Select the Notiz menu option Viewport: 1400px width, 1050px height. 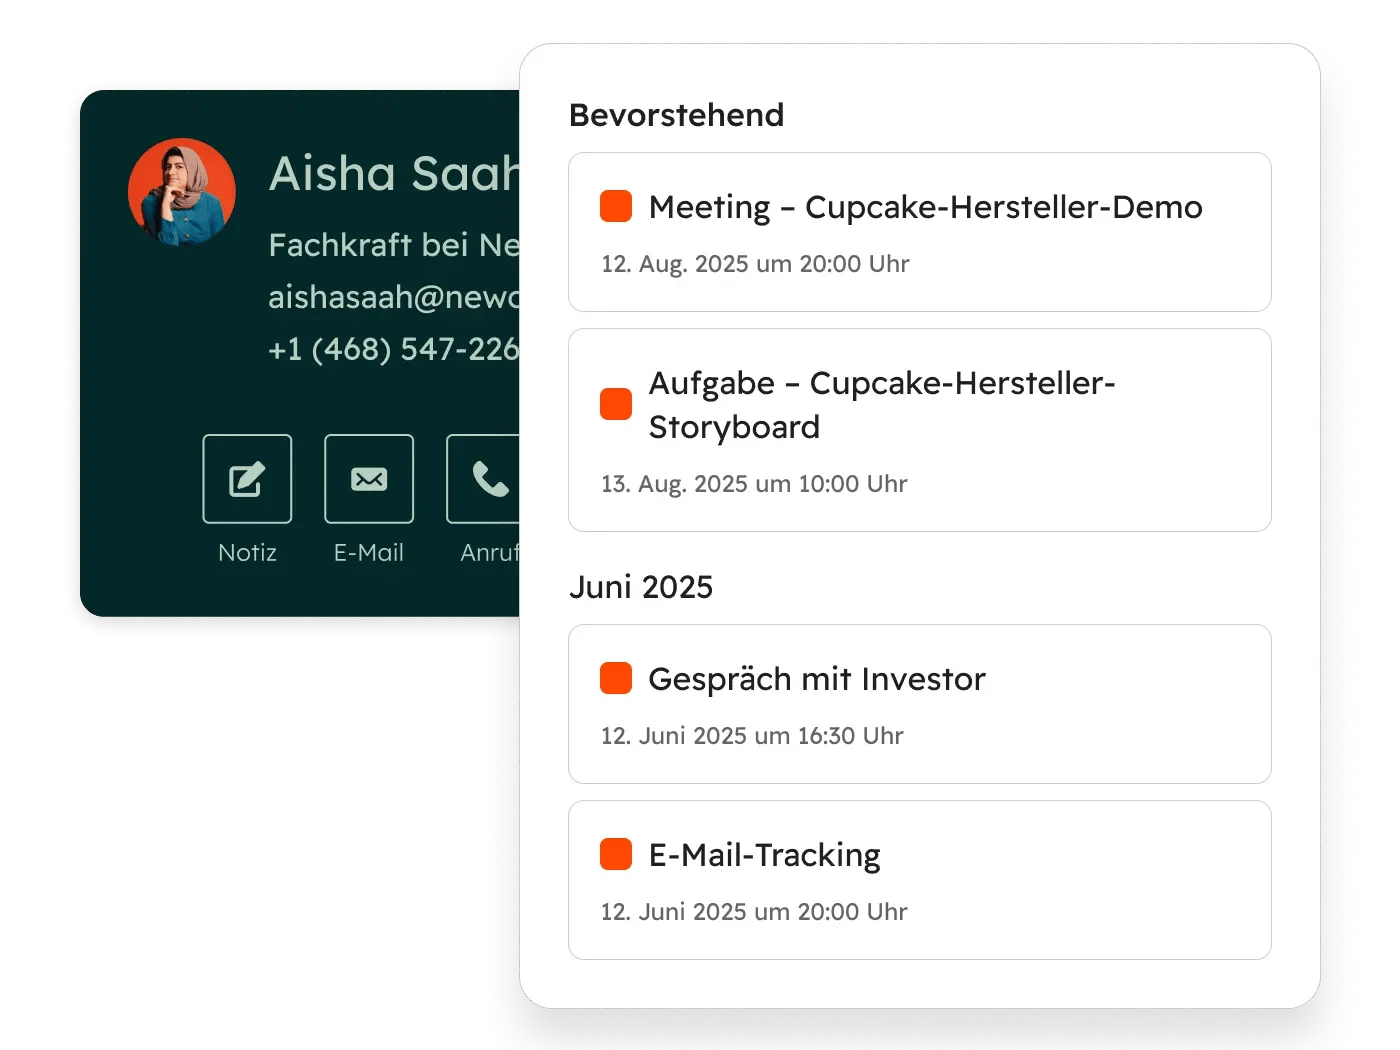pyautogui.click(x=247, y=552)
